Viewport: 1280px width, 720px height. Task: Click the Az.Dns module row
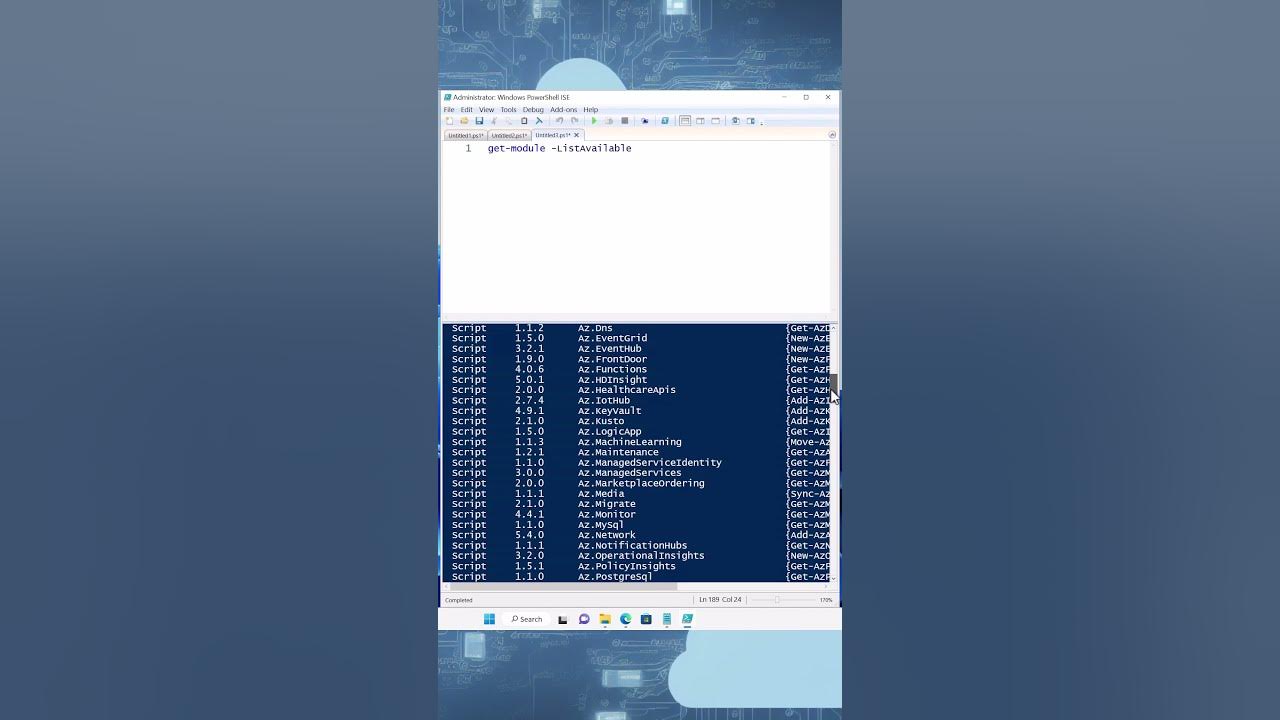(x=640, y=328)
